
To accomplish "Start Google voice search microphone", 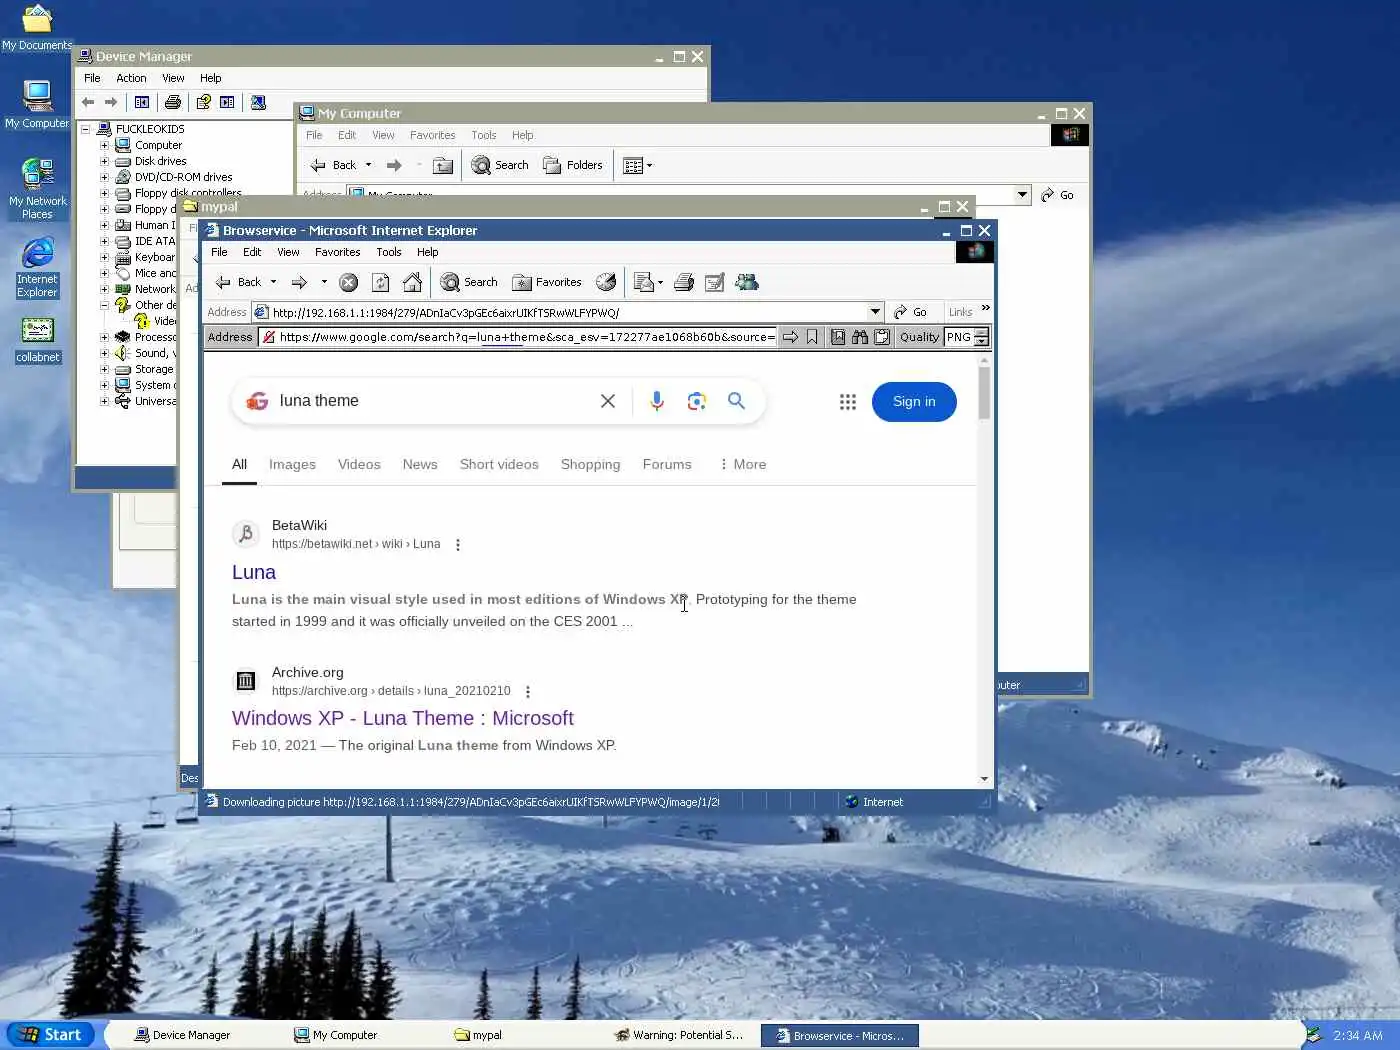I will 657,401.
